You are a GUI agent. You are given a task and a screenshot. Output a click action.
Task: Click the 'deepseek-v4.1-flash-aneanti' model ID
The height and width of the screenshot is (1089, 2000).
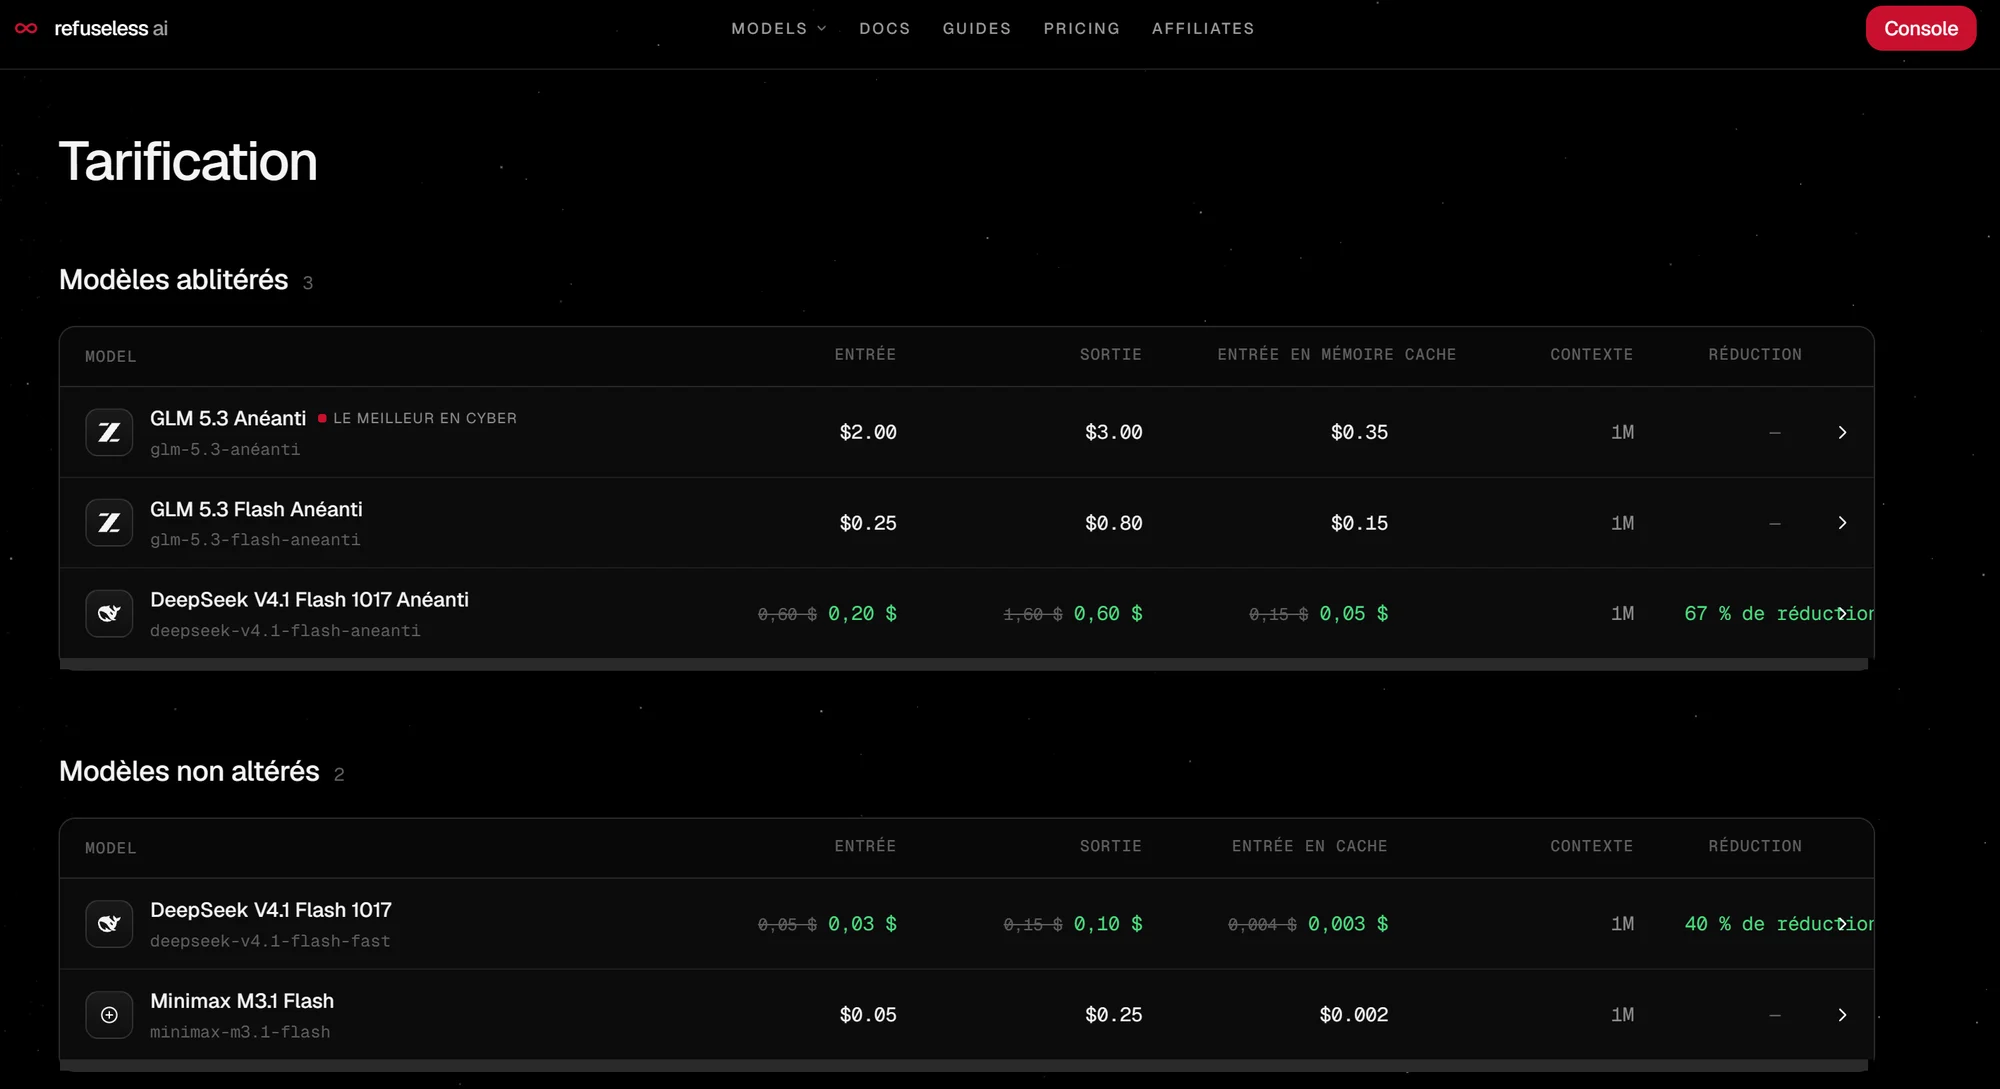coord(285,631)
